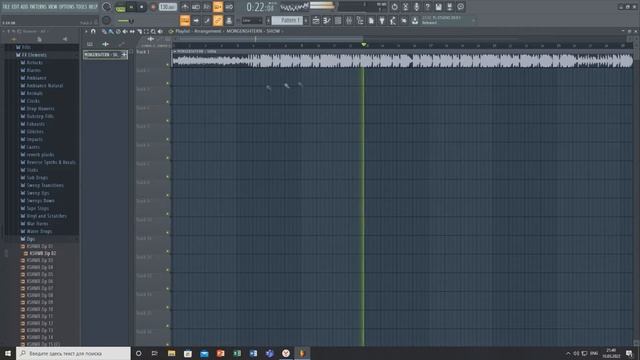Toggle wait-for-input recording icon
Image resolution: width=640 pixels, height=360 pixels.
196,7
